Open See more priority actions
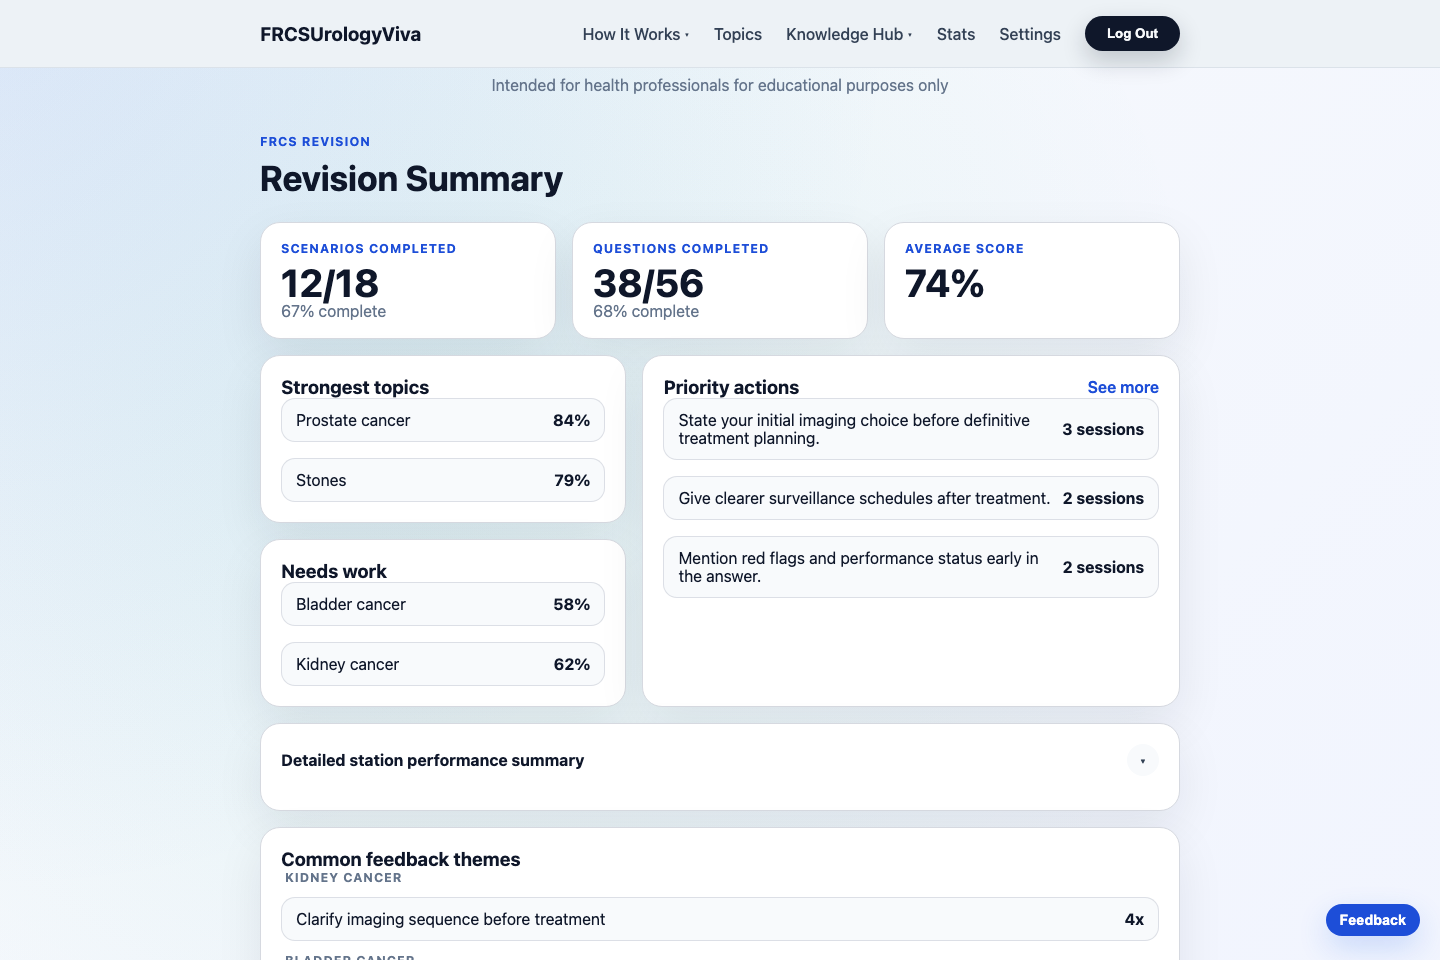Image resolution: width=1440 pixels, height=960 pixels. click(x=1123, y=387)
